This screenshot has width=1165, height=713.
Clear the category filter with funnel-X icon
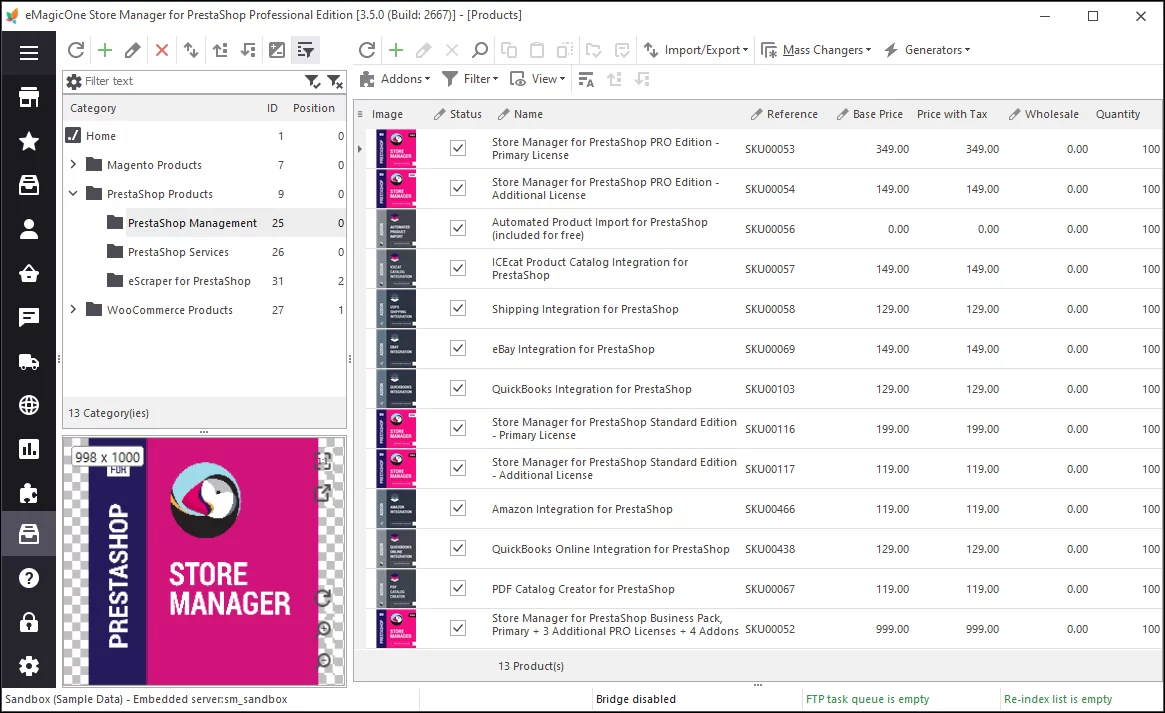(x=335, y=81)
